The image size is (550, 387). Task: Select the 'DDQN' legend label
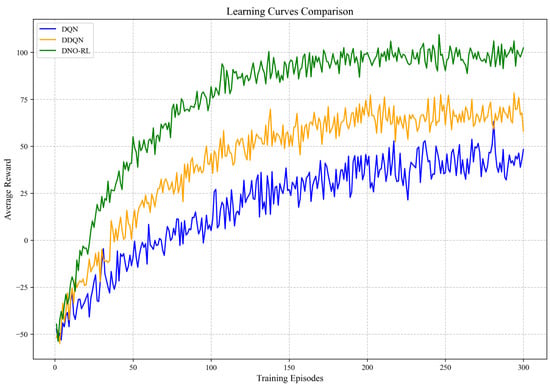(x=73, y=40)
